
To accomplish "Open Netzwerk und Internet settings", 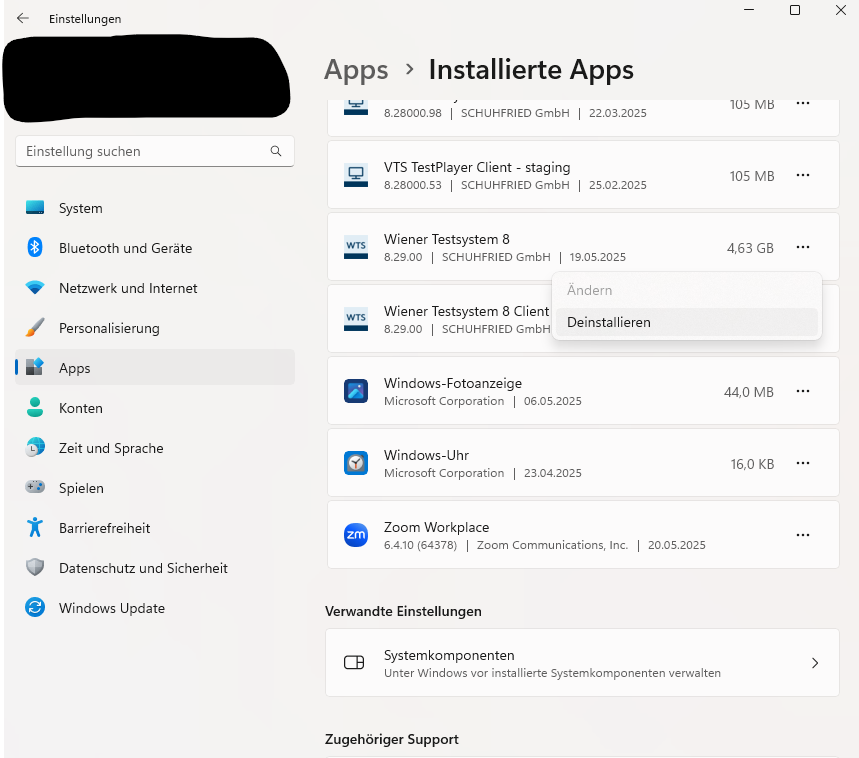I will (x=128, y=288).
